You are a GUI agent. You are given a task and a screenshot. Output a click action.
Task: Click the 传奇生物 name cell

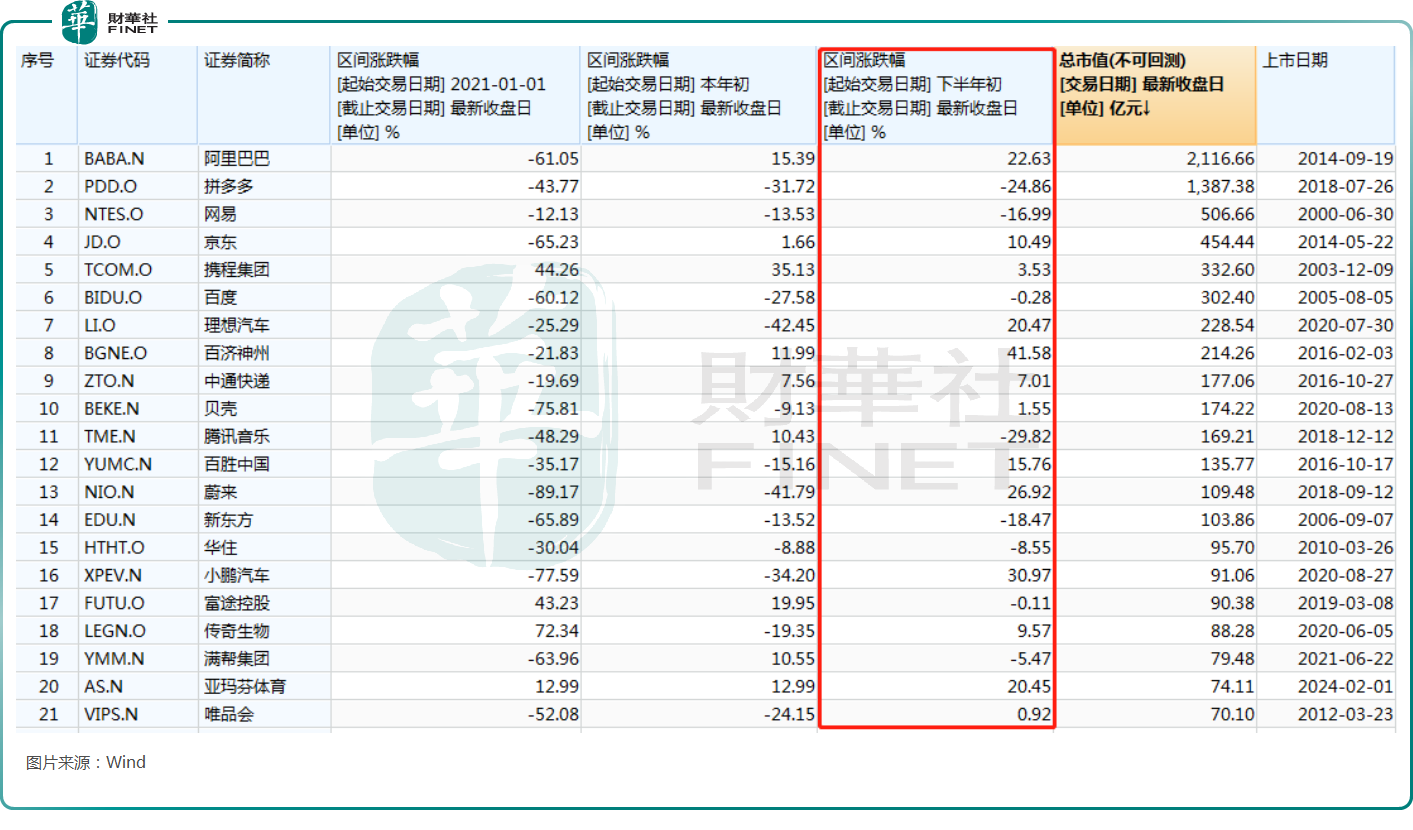point(264,631)
